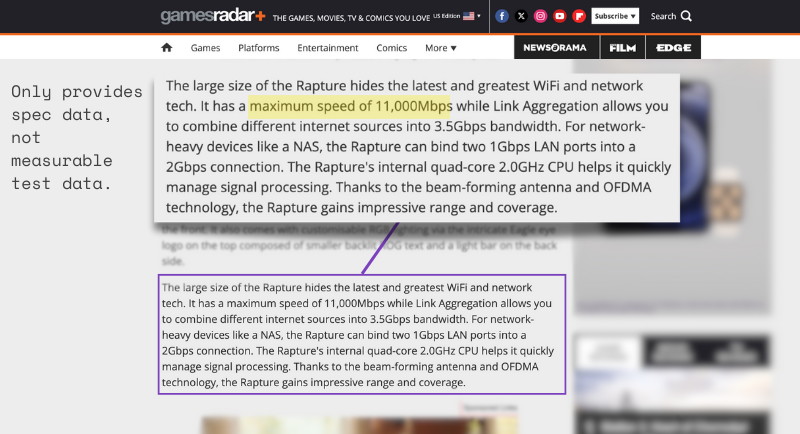Click the Search magnifier icon
Image resolution: width=800 pixels, height=434 pixels.
point(686,16)
